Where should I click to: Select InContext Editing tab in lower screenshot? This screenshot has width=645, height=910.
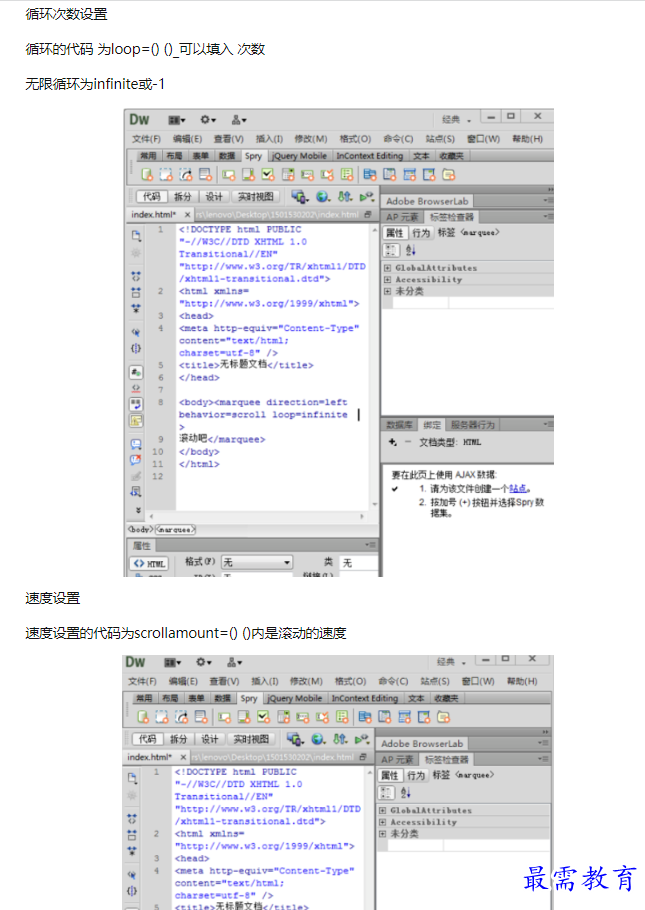(365, 698)
